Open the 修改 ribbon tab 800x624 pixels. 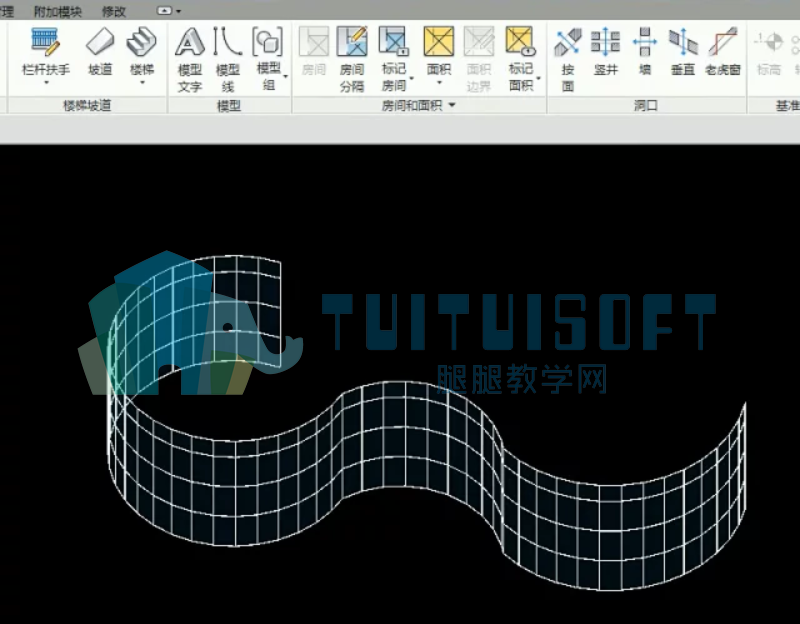(x=114, y=11)
